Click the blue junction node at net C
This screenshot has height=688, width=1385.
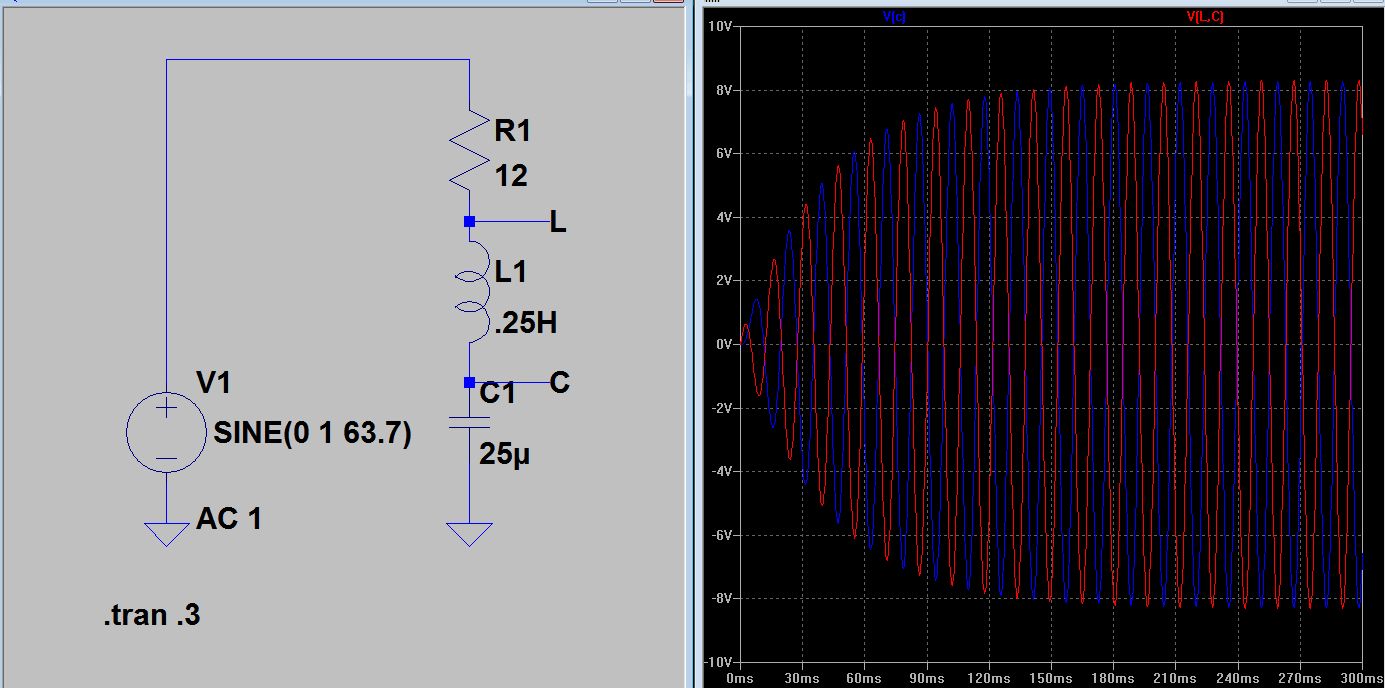click(469, 382)
